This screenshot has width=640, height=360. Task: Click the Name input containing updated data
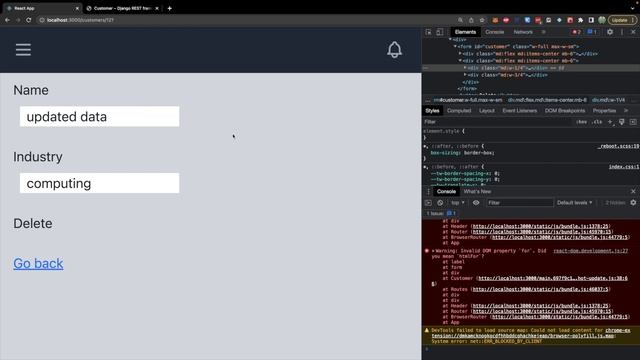(x=99, y=117)
